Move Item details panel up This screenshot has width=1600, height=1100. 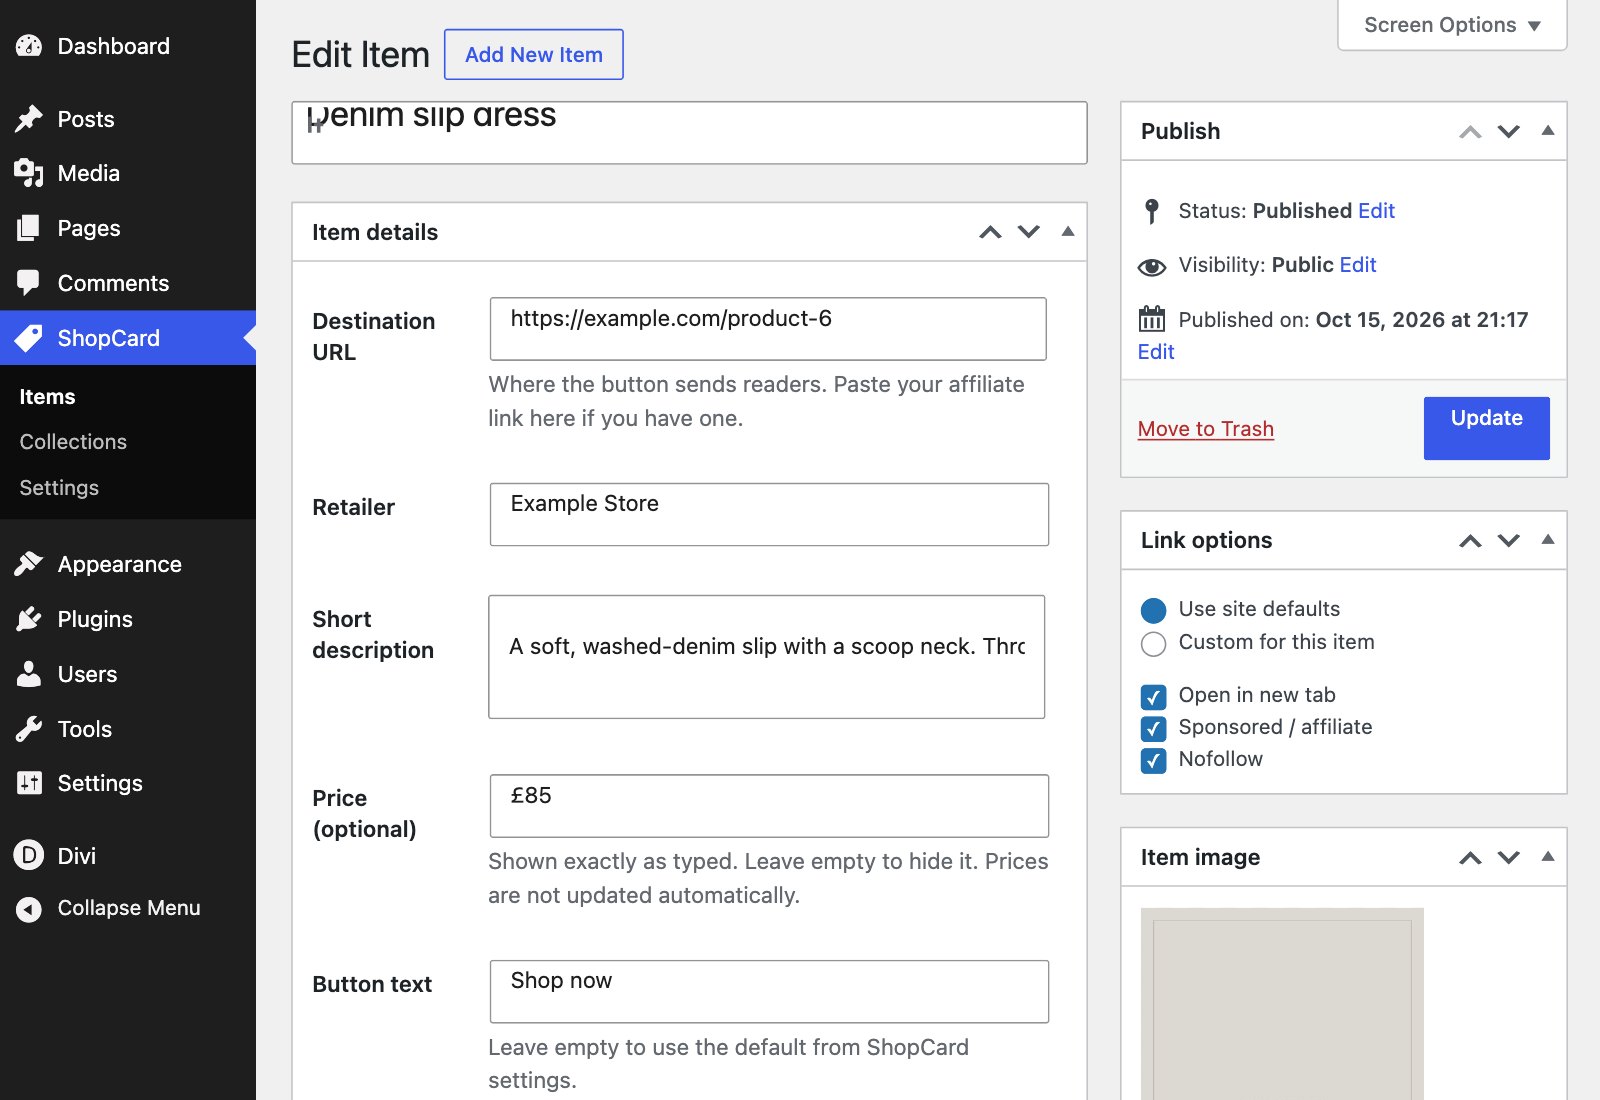coord(990,232)
